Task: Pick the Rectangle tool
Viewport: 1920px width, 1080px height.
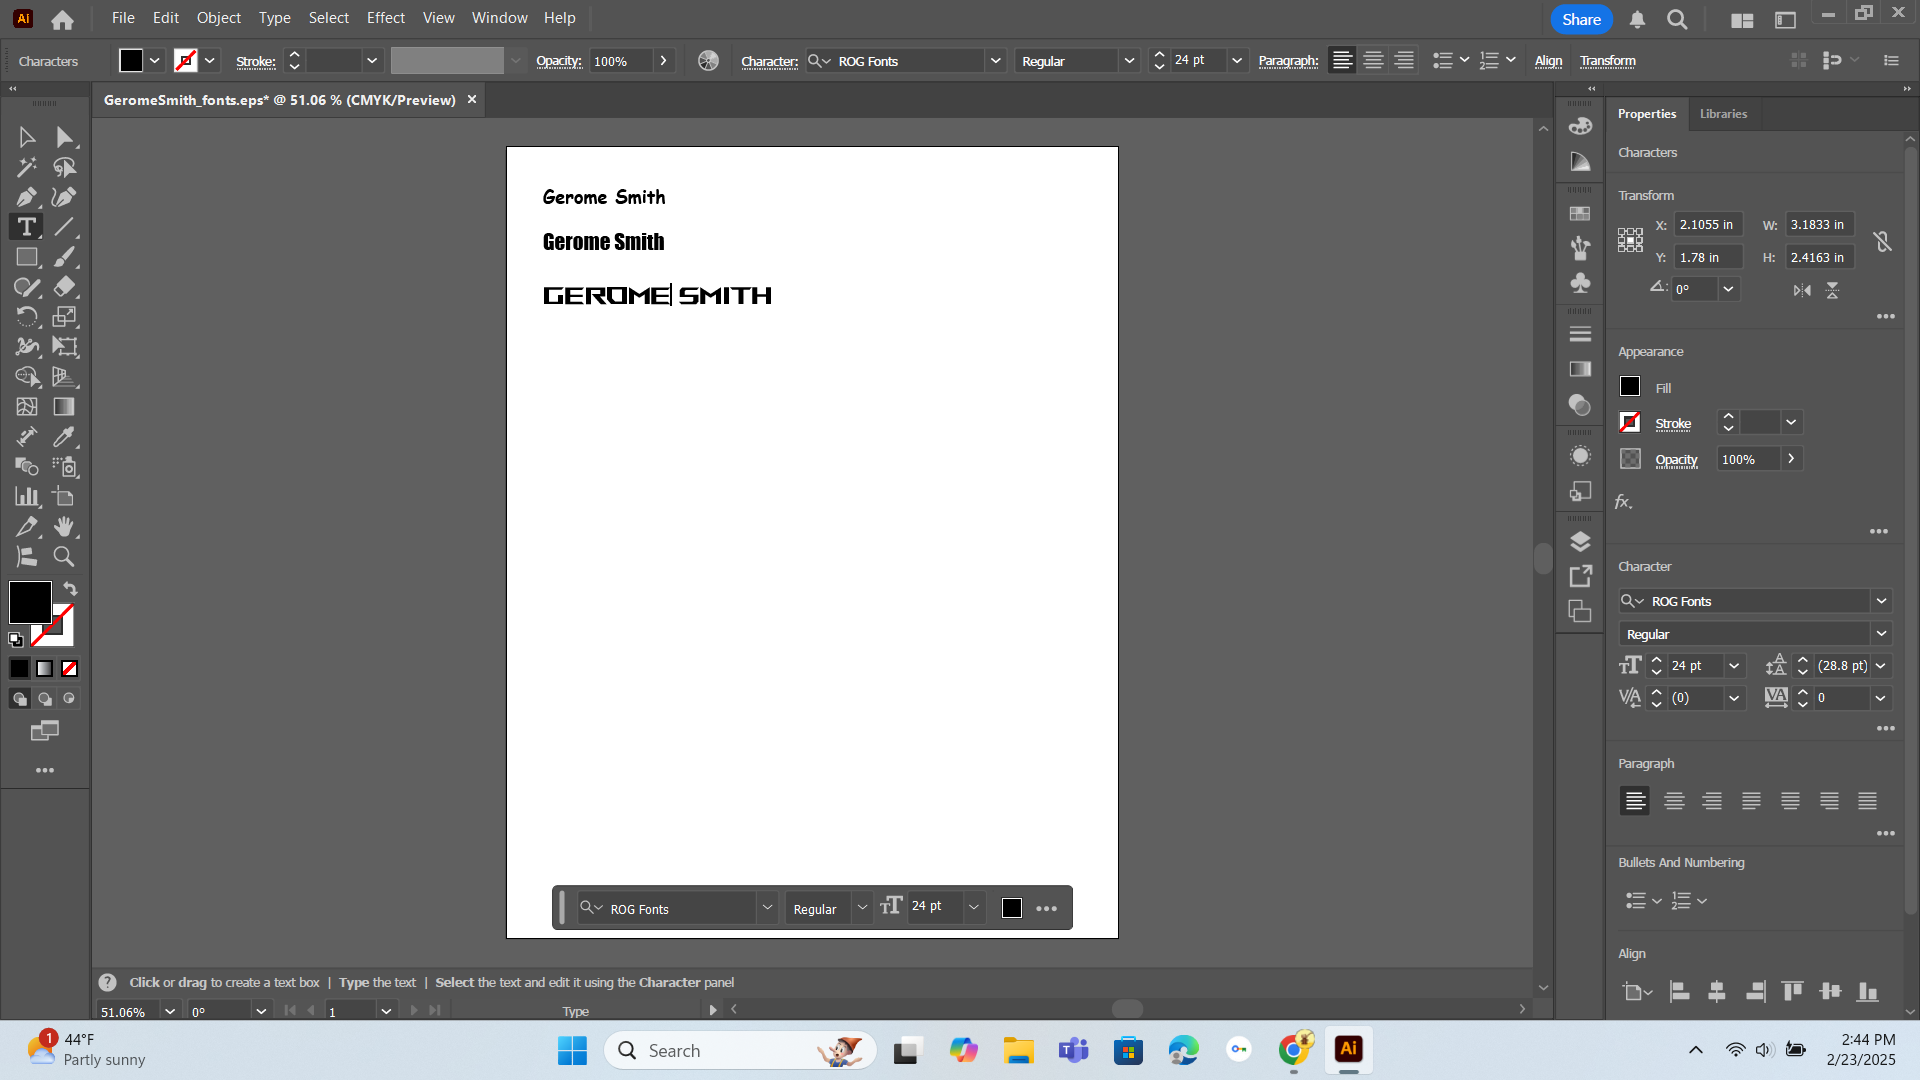Action: coord(26,257)
